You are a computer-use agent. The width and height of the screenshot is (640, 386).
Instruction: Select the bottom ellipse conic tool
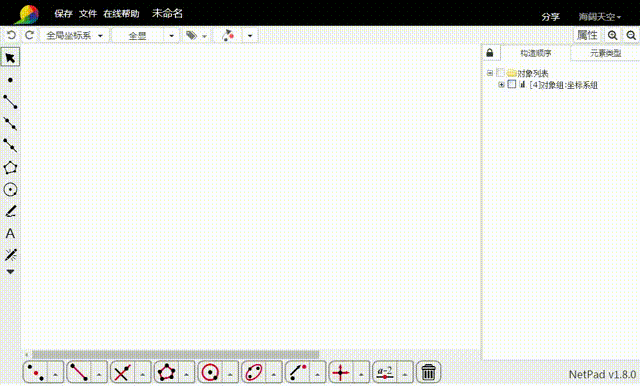pos(254,372)
